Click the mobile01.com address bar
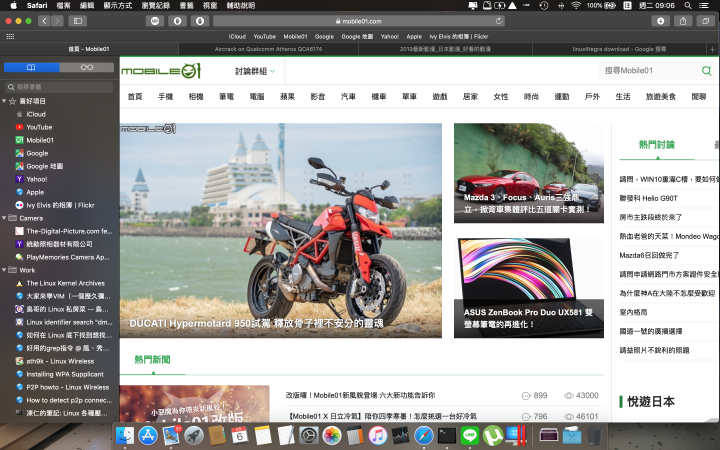Viewport: 720px width, 450px height. [x=359, y=21]
